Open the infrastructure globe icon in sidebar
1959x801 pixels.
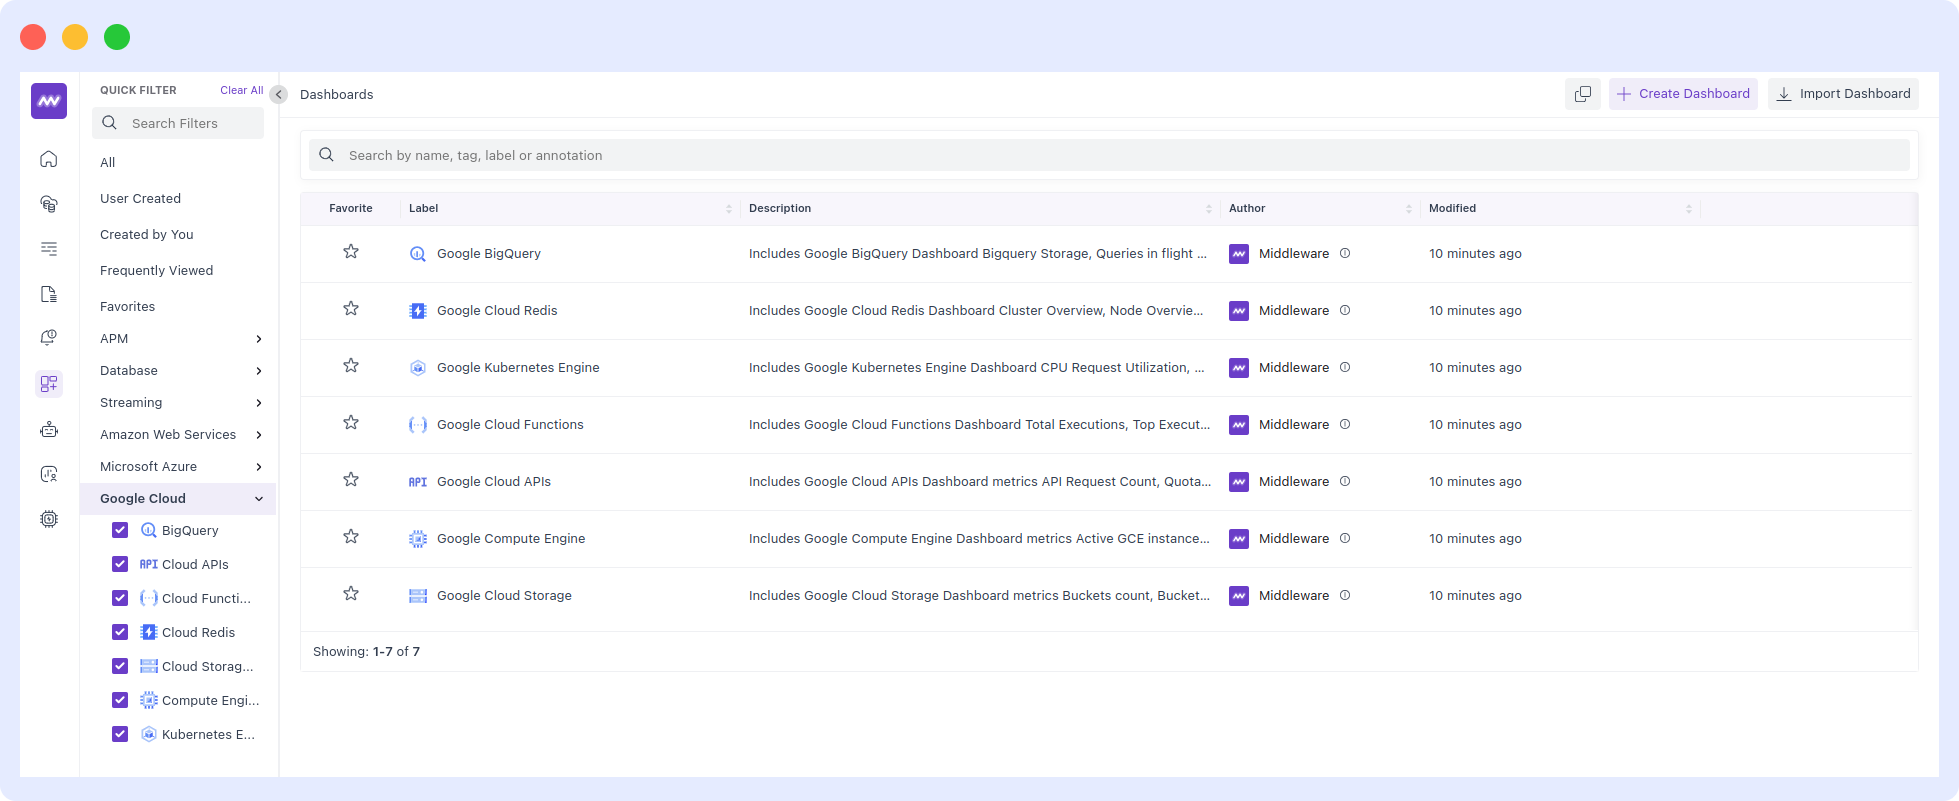pos(49,204)
